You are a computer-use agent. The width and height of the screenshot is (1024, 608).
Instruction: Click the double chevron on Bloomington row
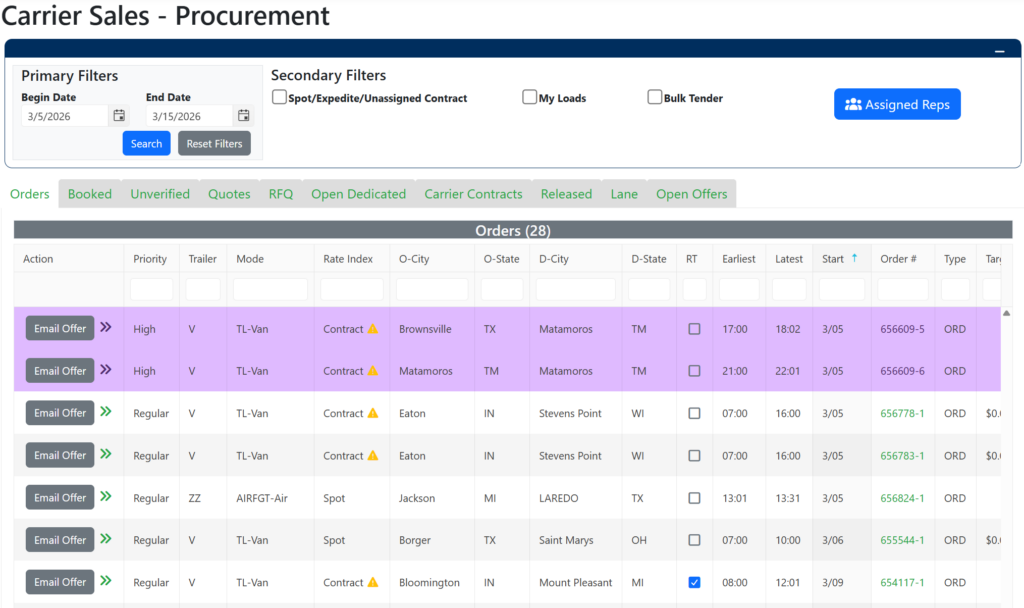pyautogui.click(x=106, y=581)
